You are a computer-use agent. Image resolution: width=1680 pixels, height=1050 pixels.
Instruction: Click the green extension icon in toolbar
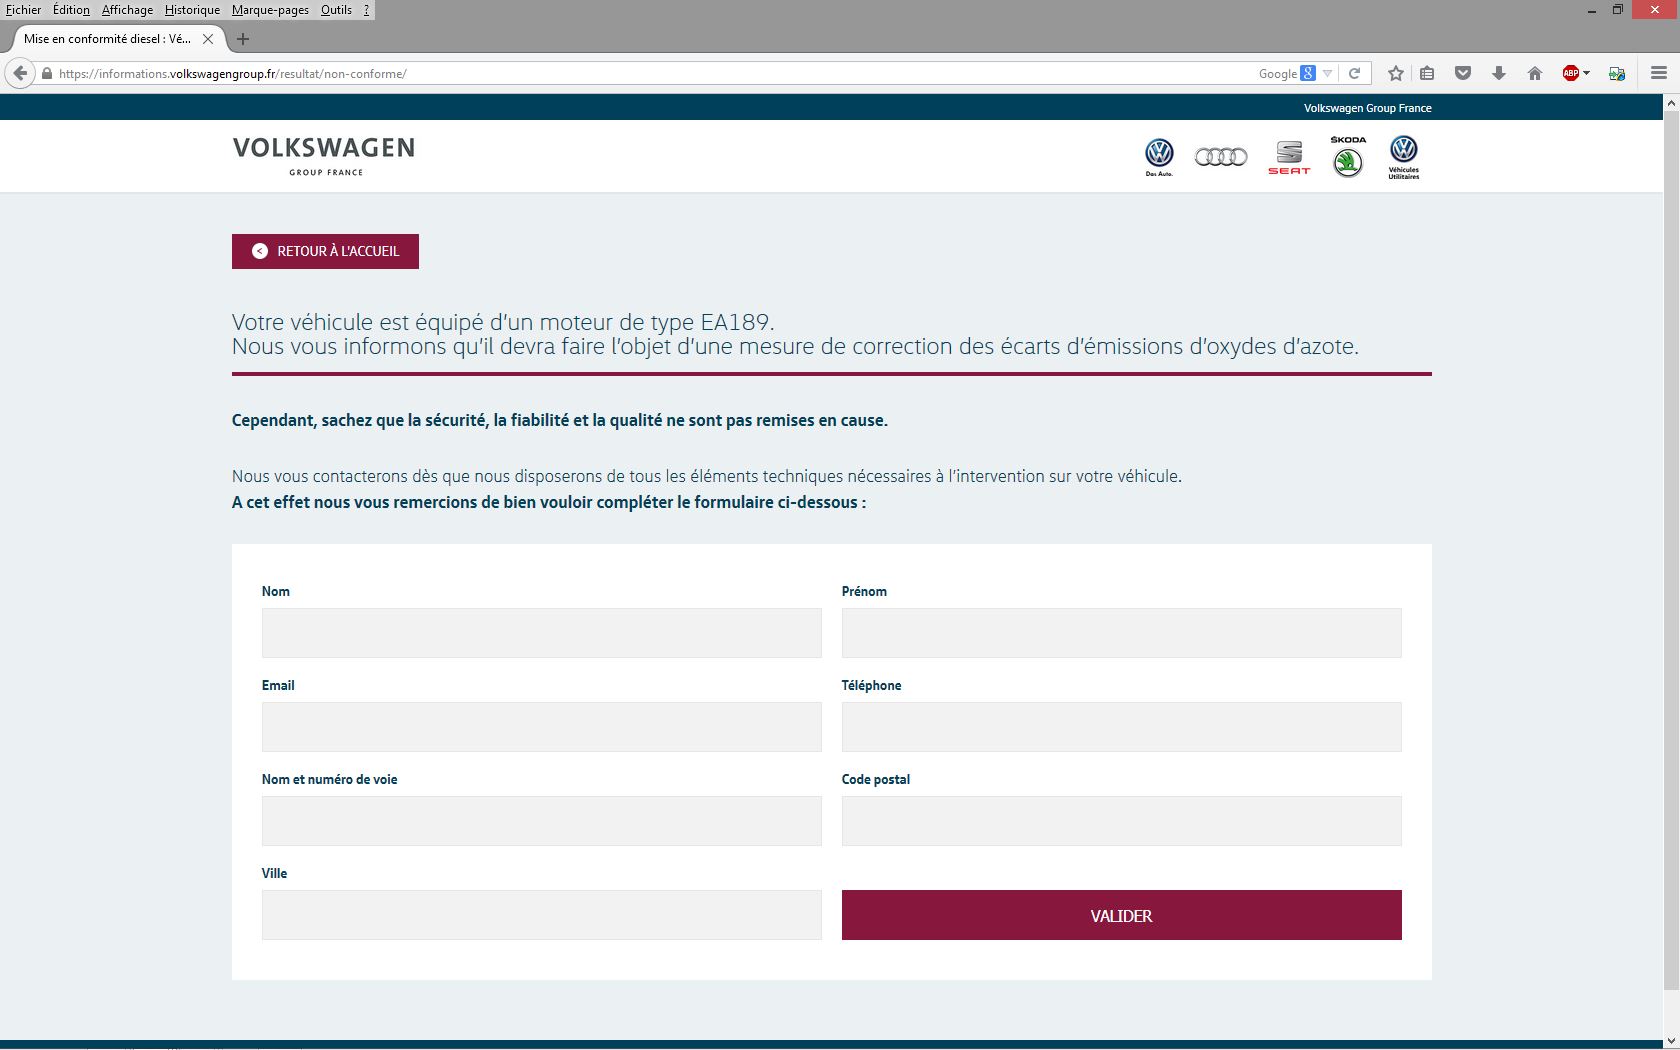click(1617, 73)
